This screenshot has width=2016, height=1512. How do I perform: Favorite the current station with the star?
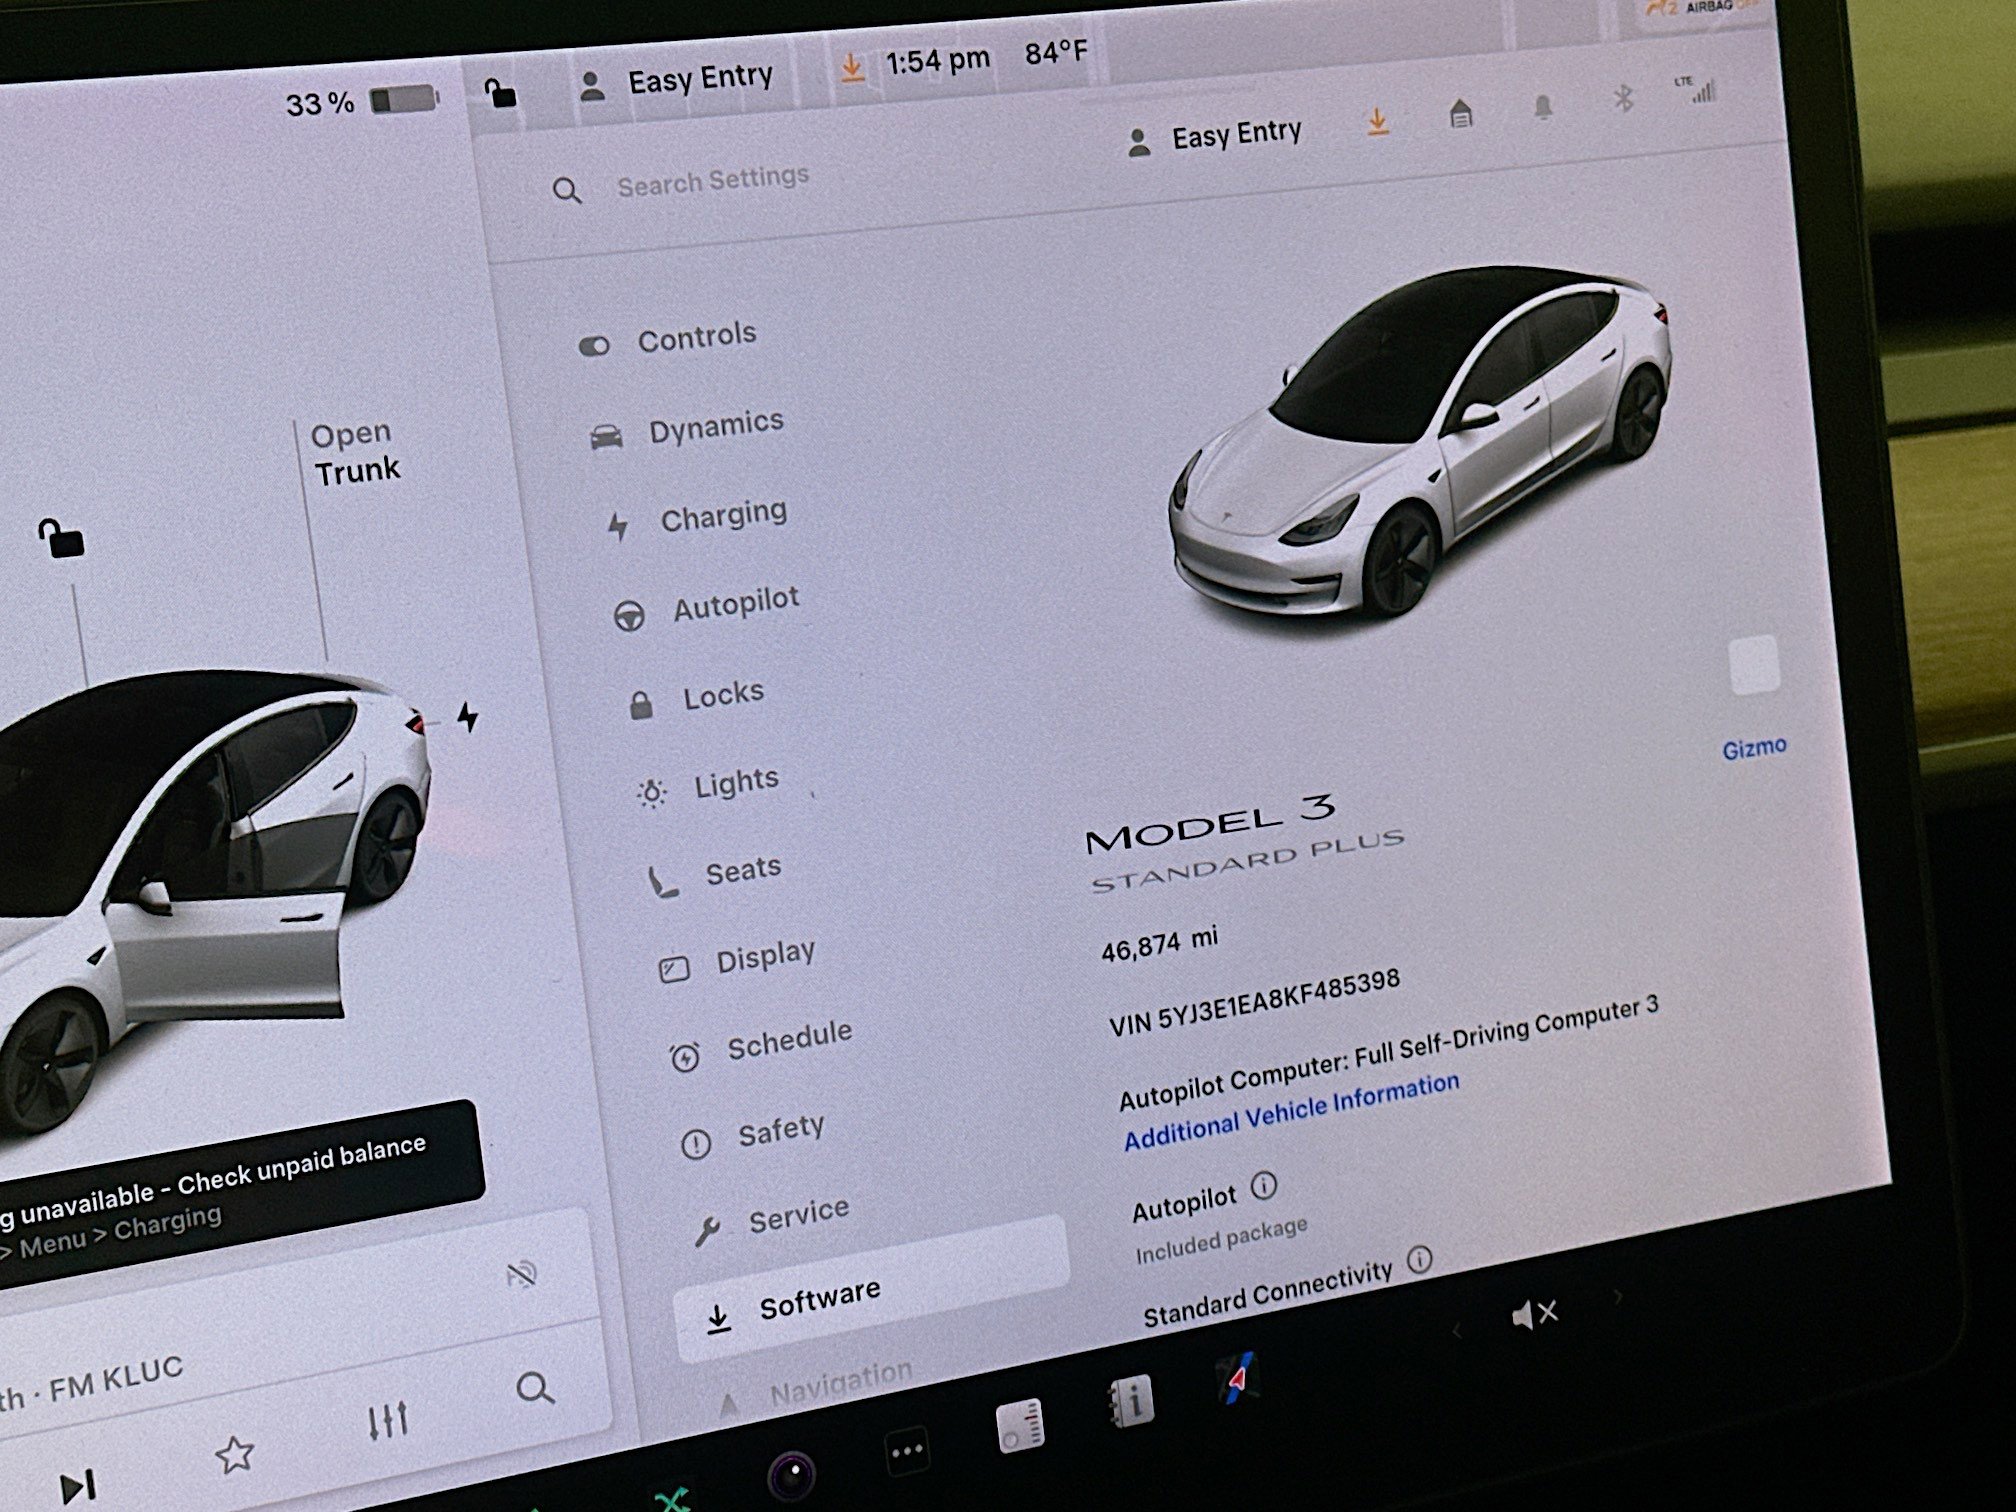[235, 1453]
